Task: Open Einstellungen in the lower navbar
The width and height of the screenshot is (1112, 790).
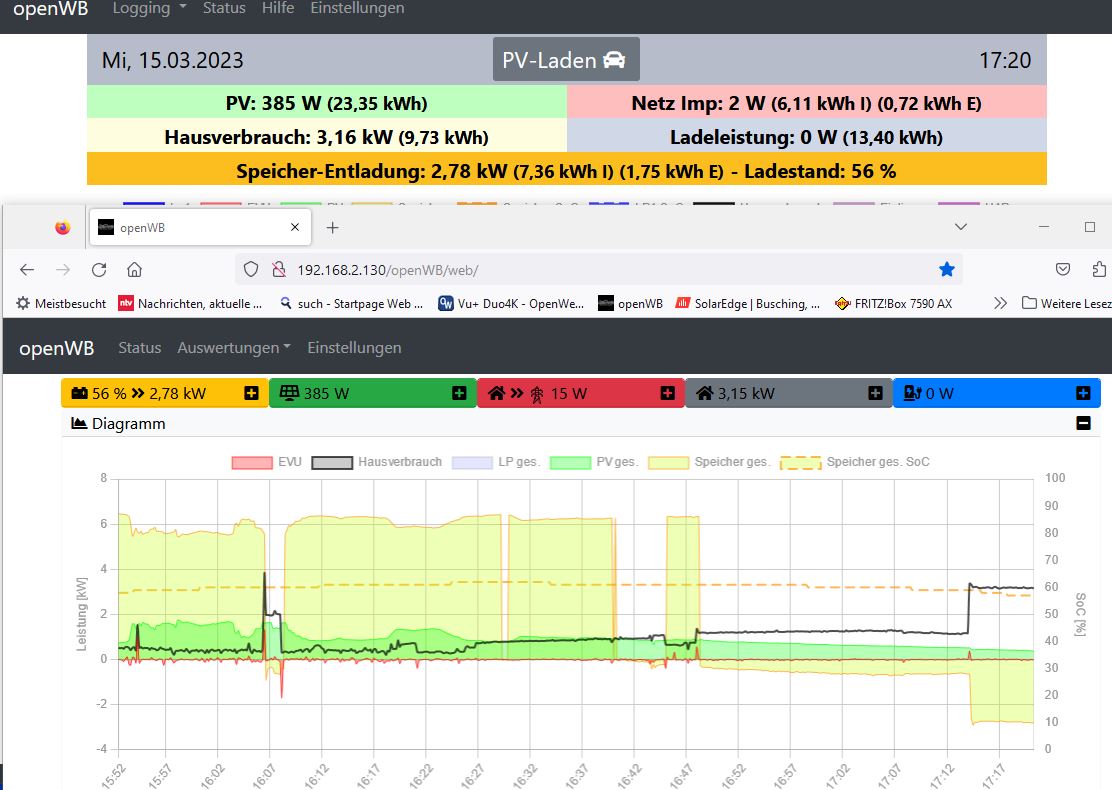Action: pos(354,348)
